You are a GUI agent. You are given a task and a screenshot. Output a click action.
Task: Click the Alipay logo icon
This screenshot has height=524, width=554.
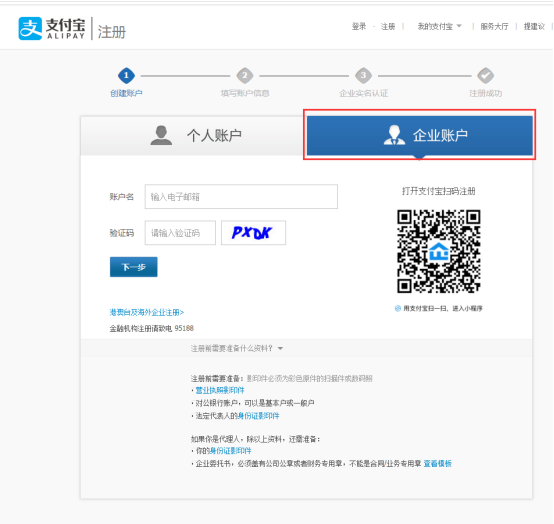tap(30, 28)
